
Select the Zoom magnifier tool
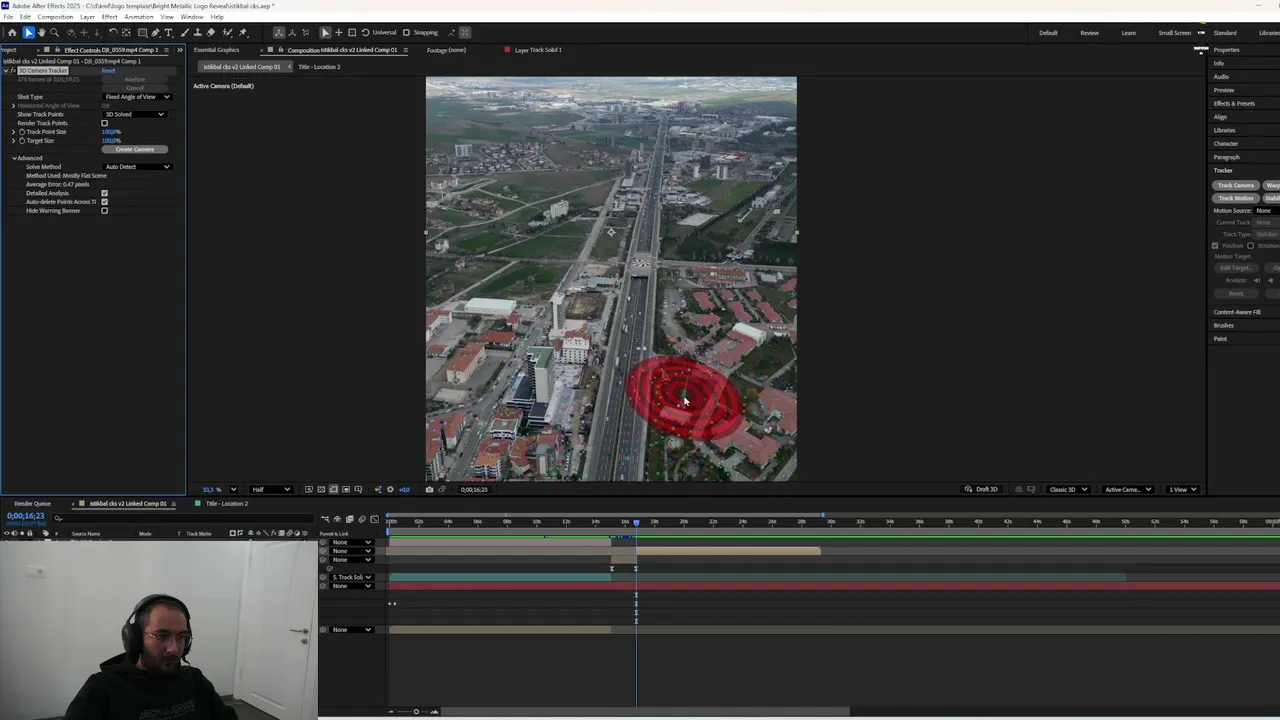[x=54, y=32]
